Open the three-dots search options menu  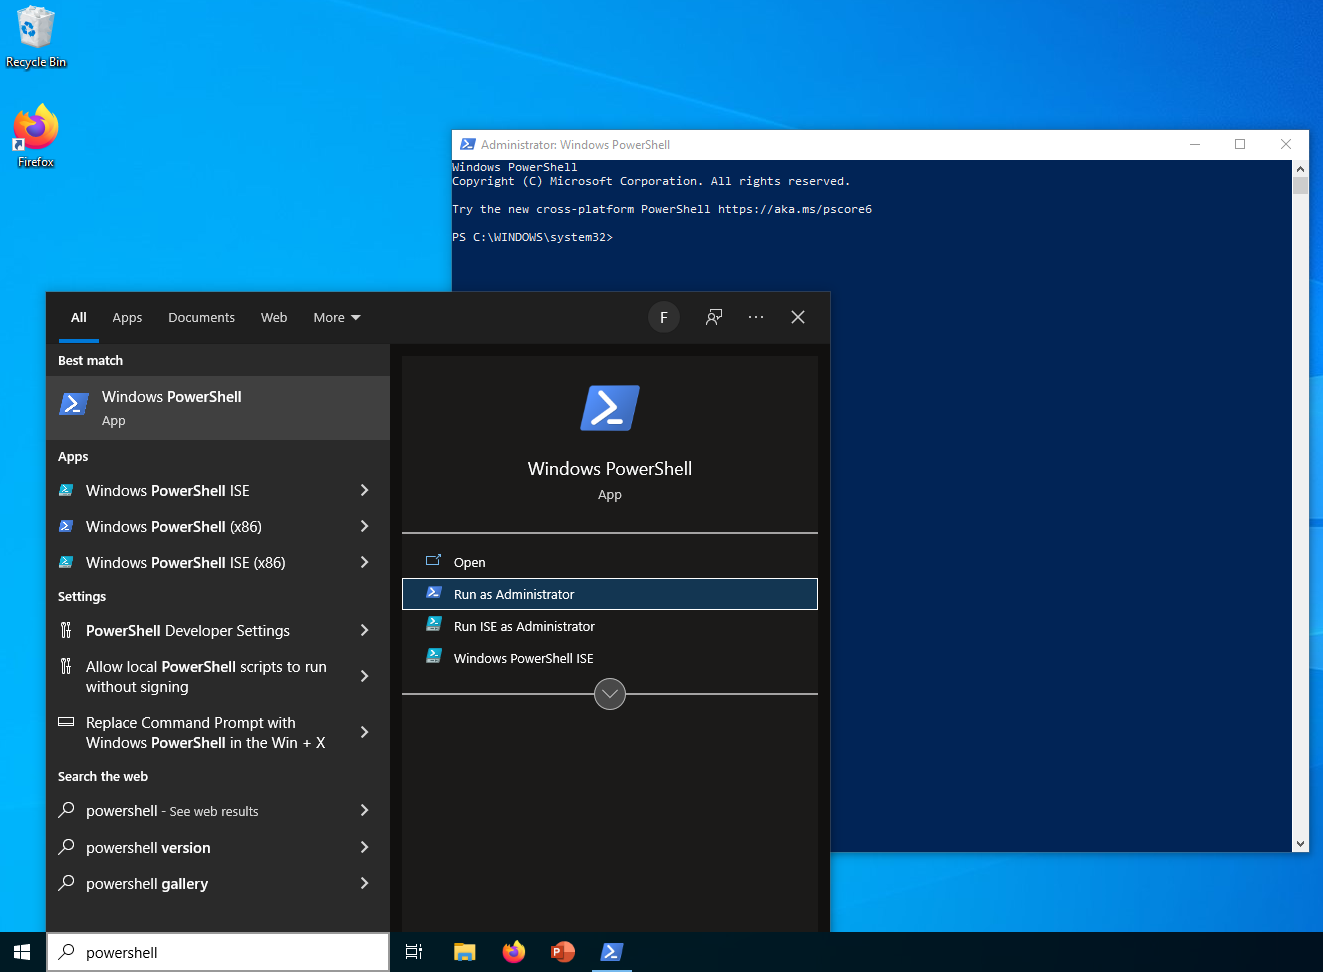pos(756,317)
